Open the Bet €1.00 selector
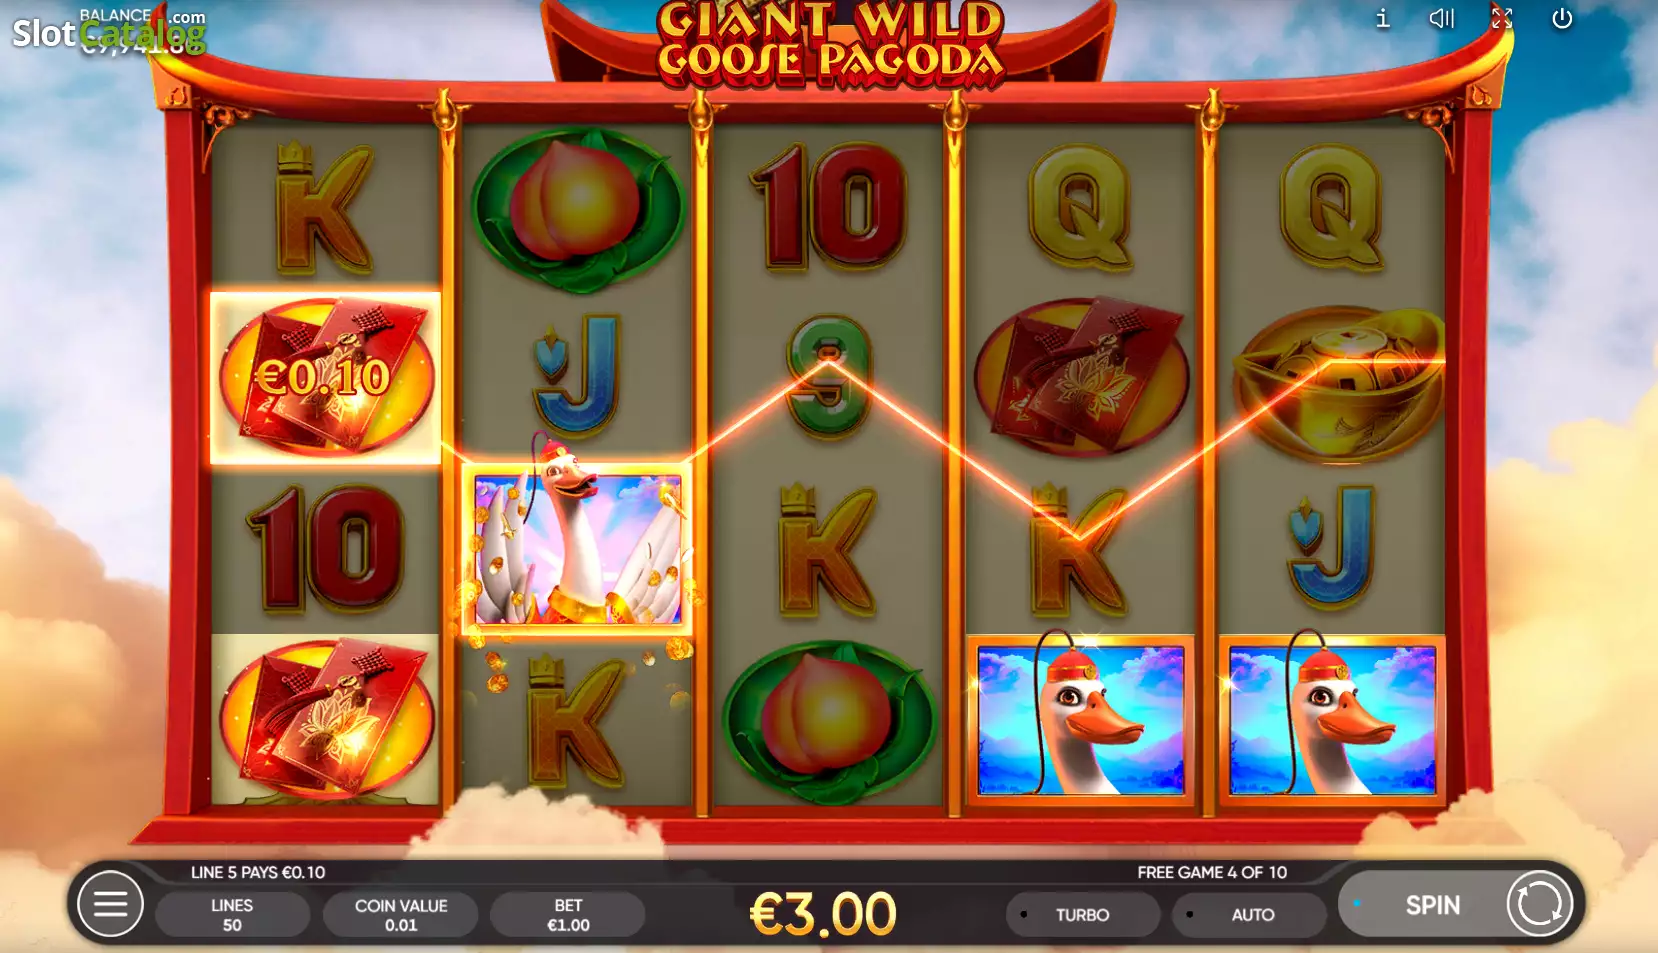Viewport: 1658px width, 953px height. coord(568,915)
